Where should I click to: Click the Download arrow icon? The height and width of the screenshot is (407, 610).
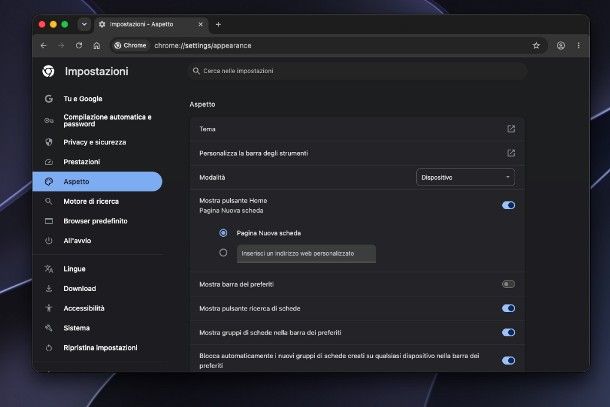coord(49,289)
